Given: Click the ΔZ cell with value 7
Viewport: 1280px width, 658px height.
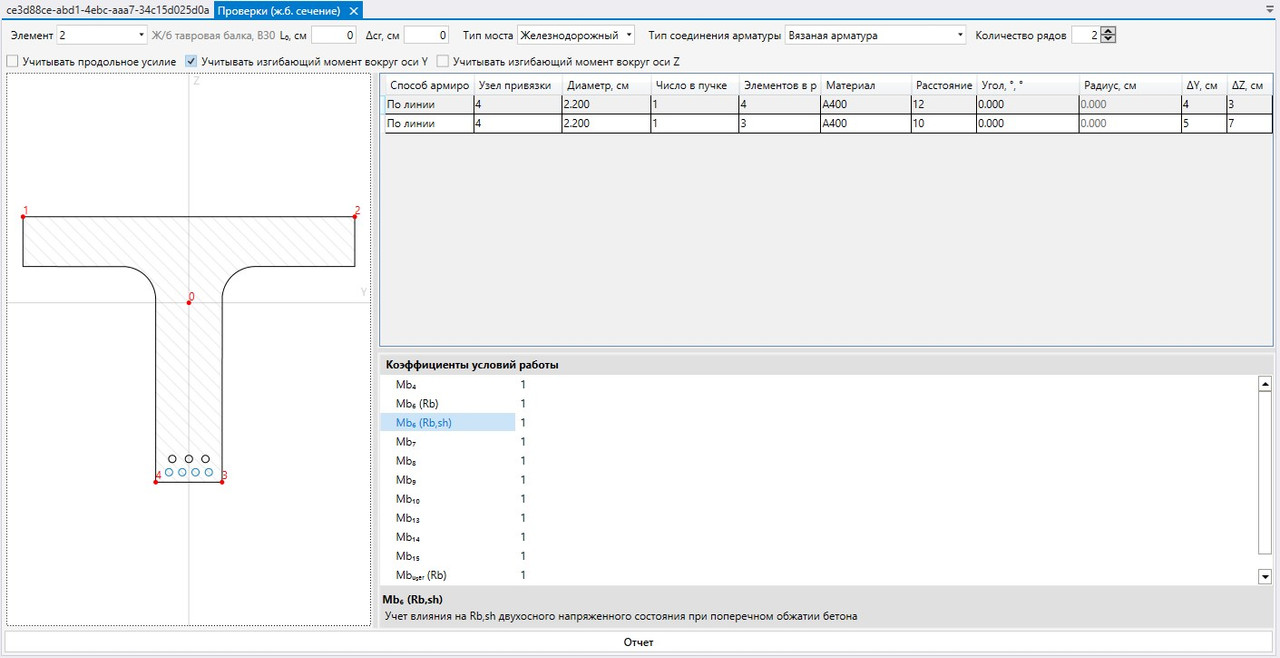Looking at the screenshot, I should tap(1249, 123).
